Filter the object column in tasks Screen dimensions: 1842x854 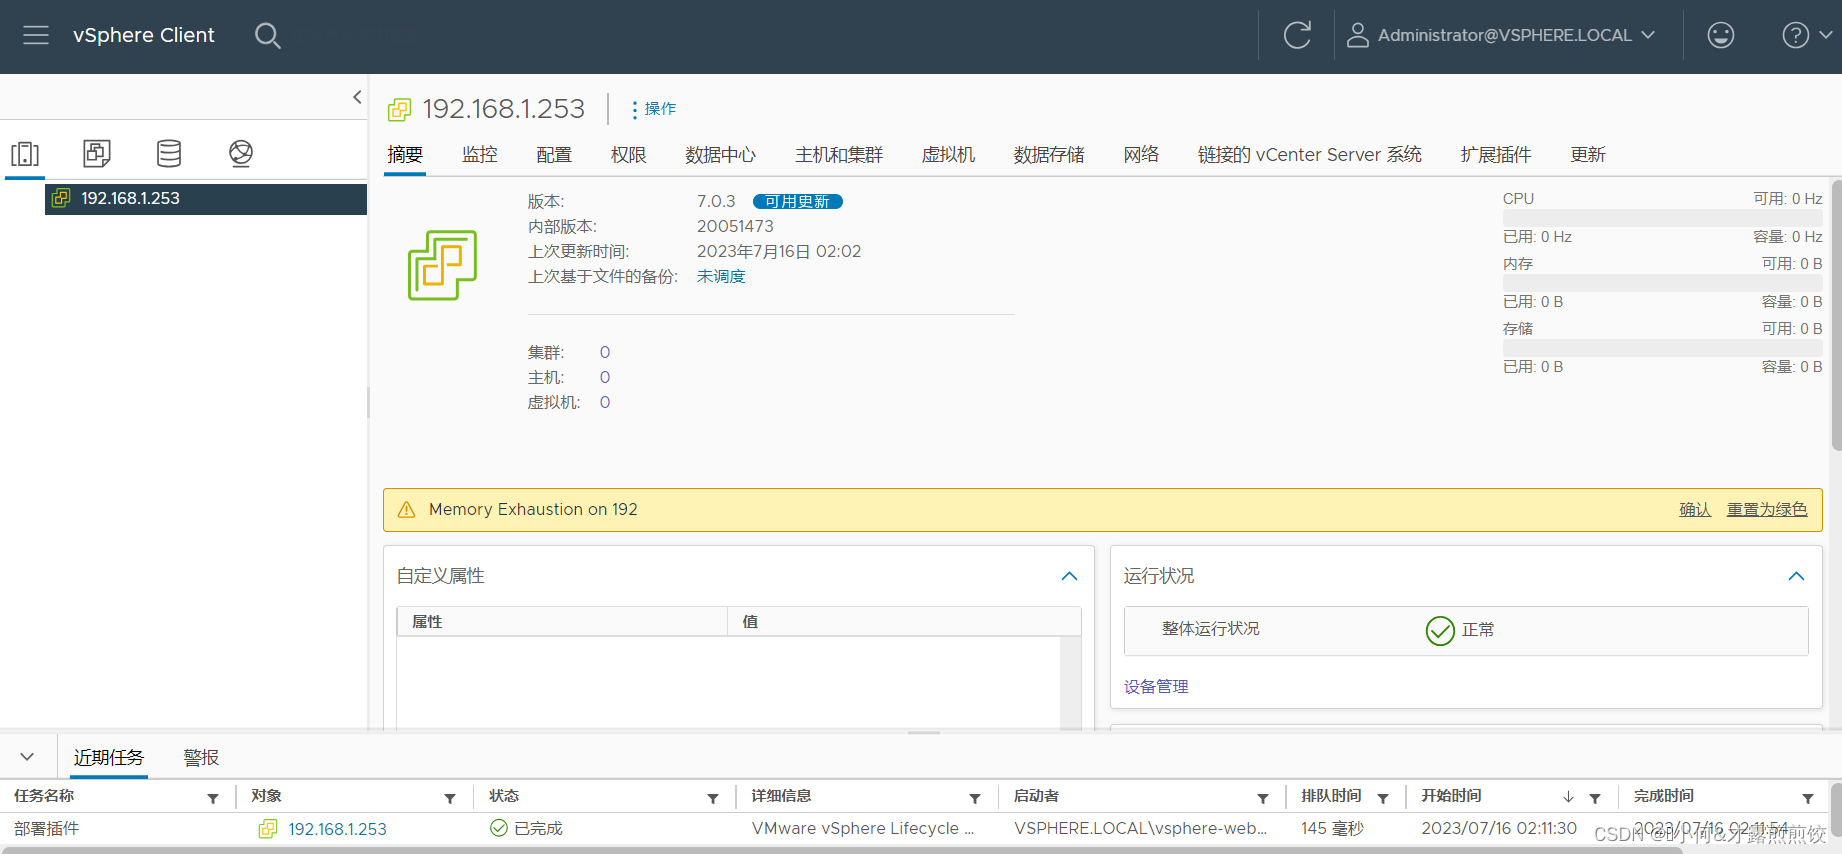(450, 798)
